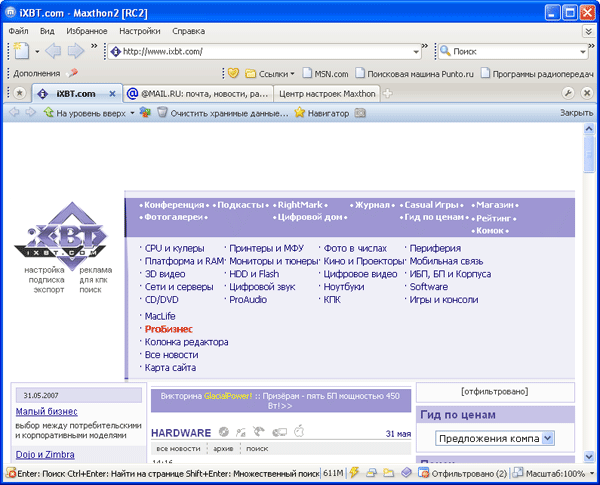The height and width of the screenshot is (485, 600).
Task: Click the round X button at tab bar end
Action: (x=587, y=93)
